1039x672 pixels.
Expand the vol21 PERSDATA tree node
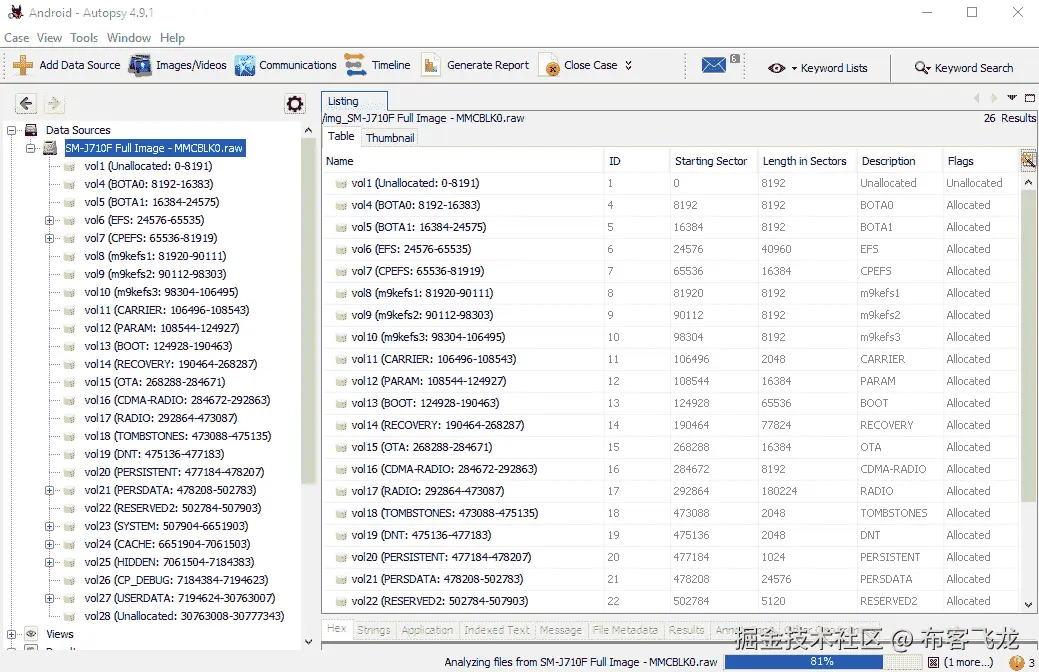point(49,490)
